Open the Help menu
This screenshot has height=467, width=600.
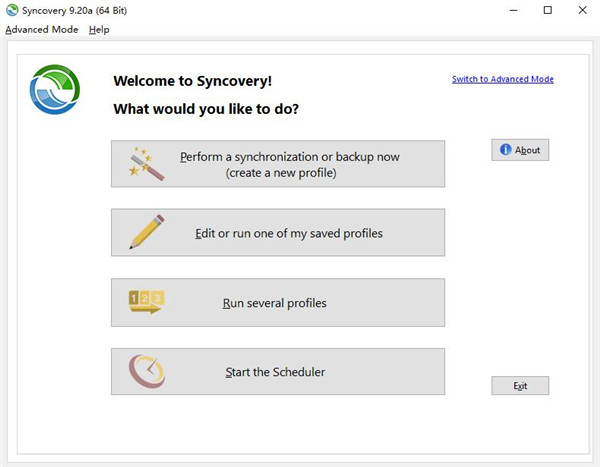(x=99, y=30)
